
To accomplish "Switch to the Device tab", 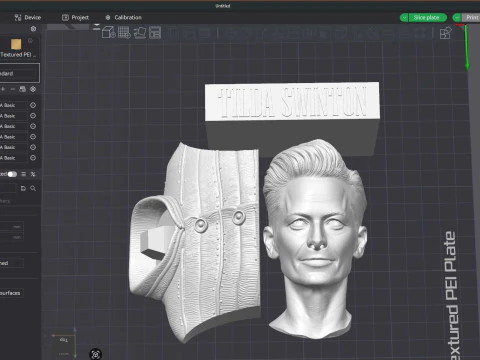I will pyautogui.click(x=28, y=17).
